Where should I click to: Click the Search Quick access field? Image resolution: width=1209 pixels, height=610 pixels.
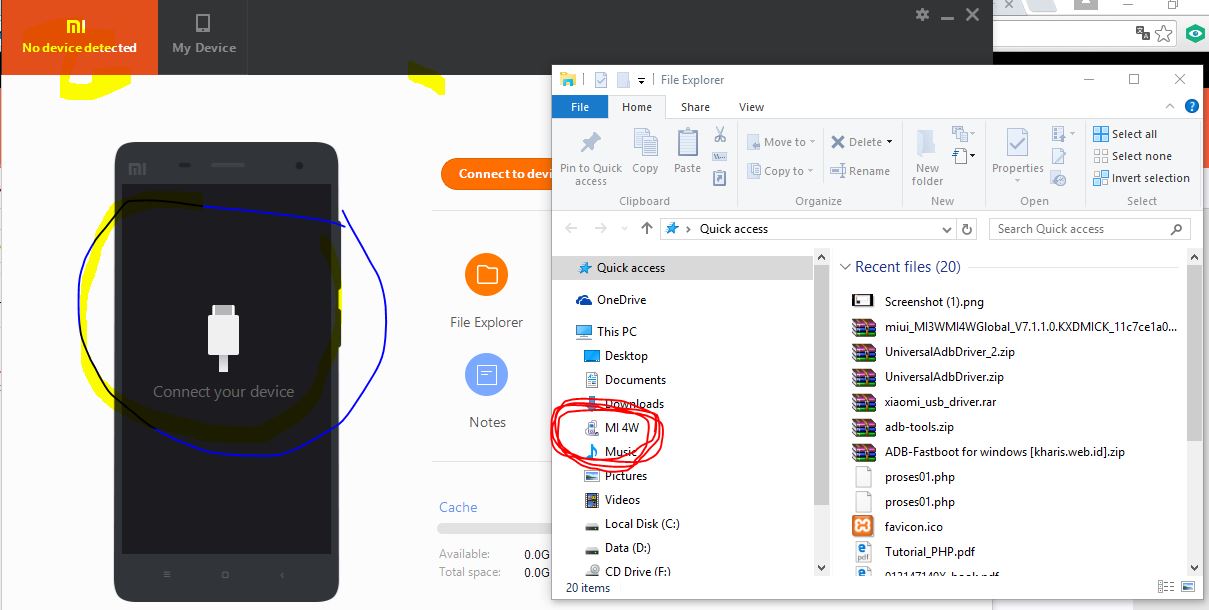coord(1089,229)
